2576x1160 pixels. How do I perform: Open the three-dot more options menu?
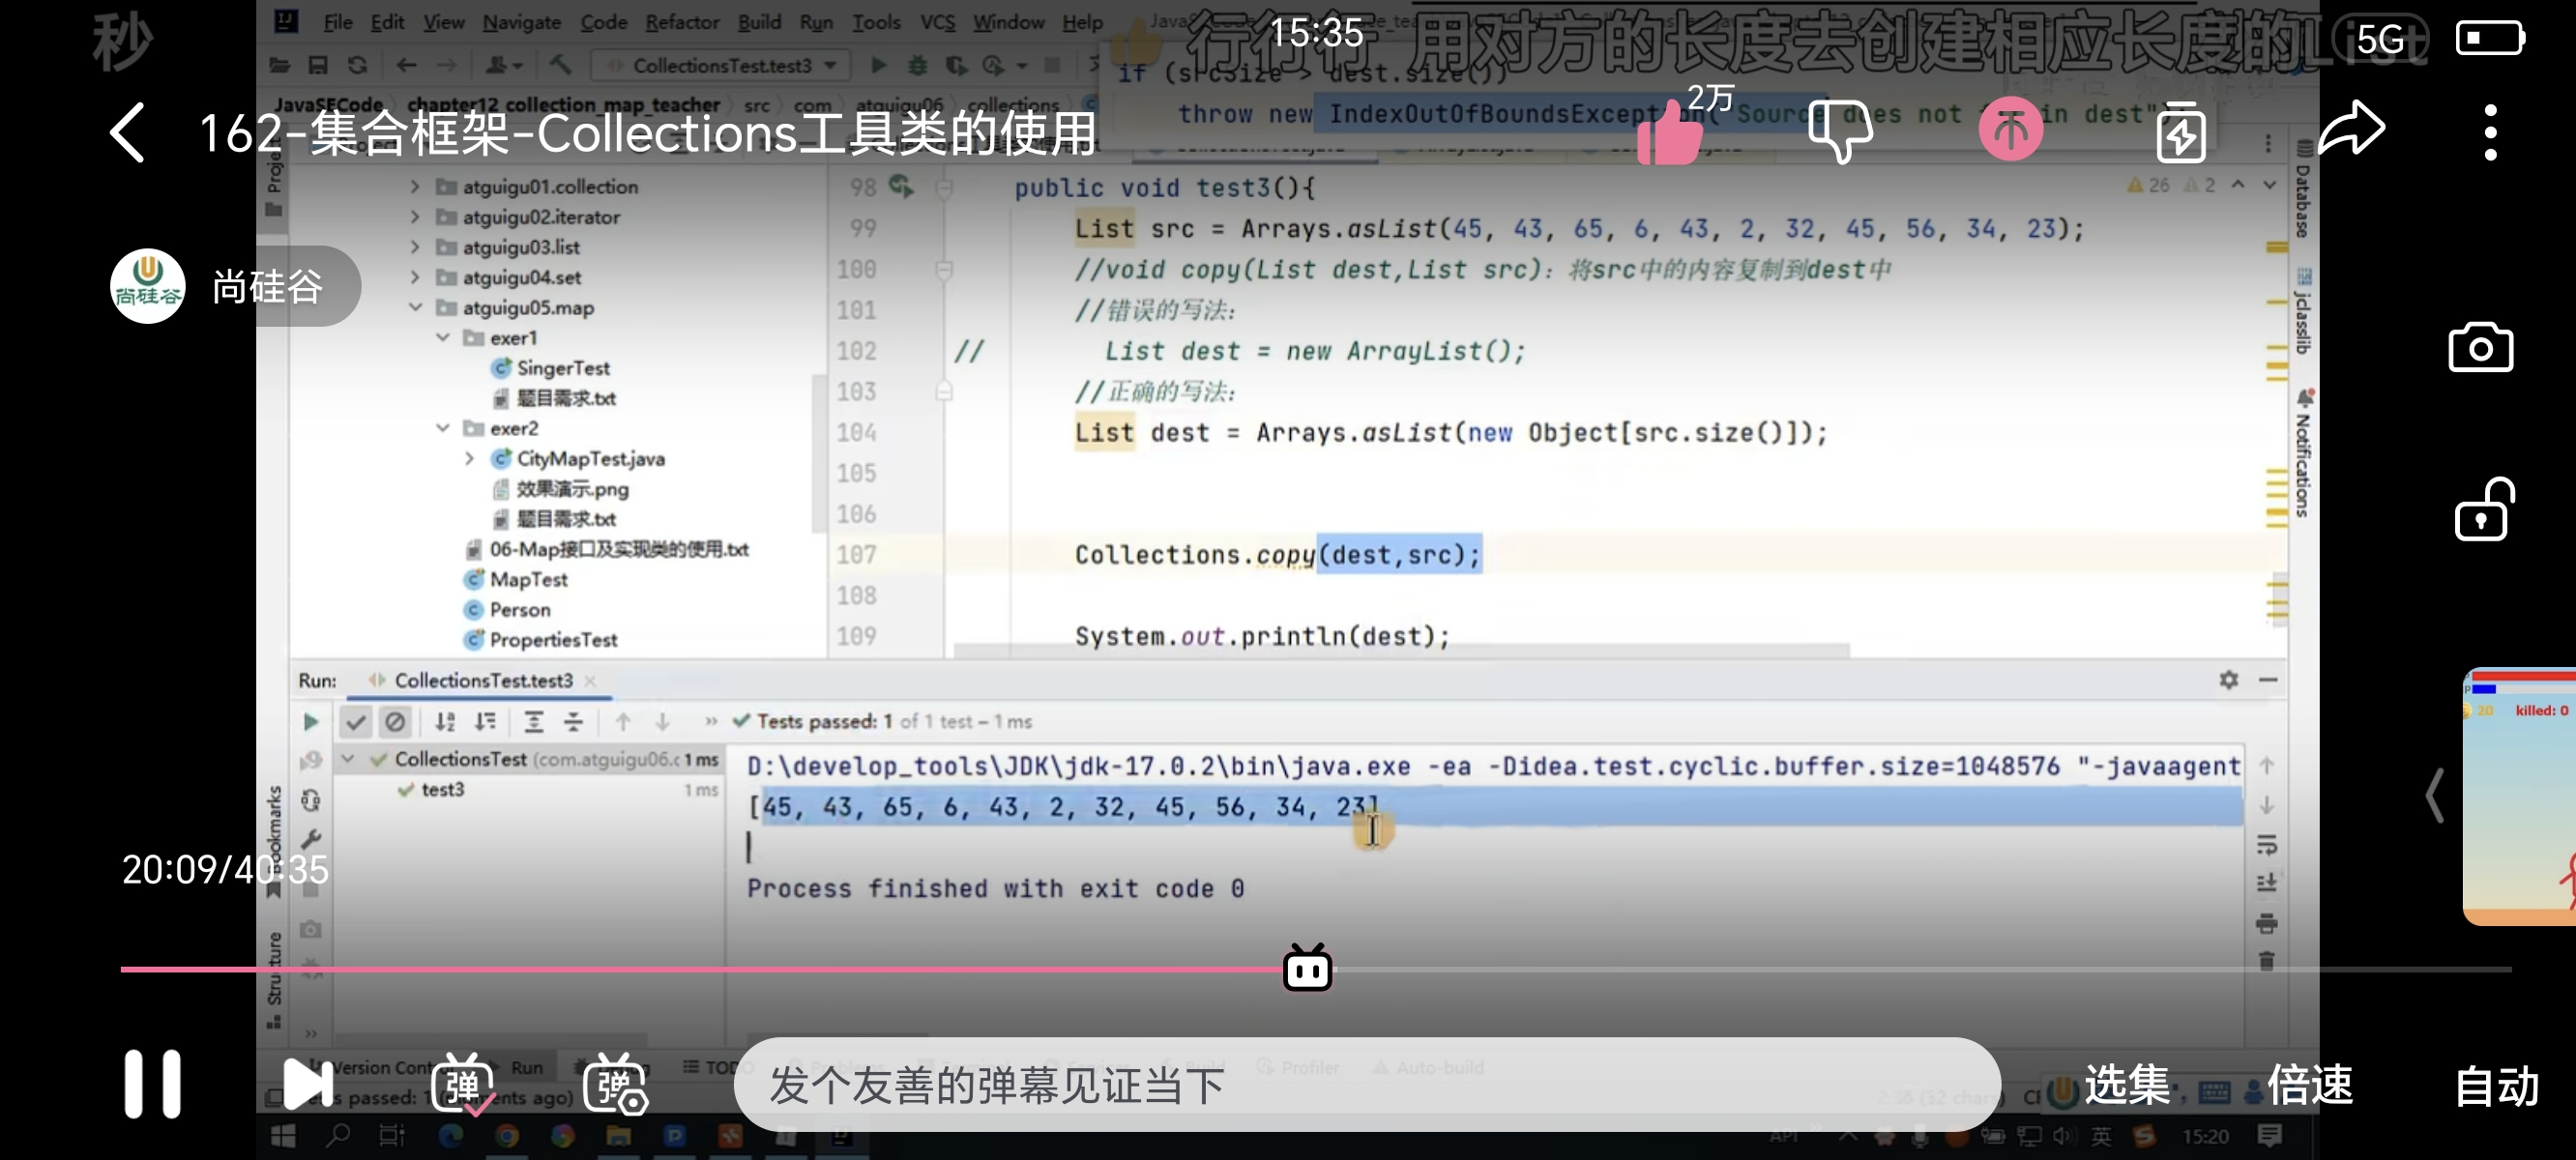click(2490, 132)
